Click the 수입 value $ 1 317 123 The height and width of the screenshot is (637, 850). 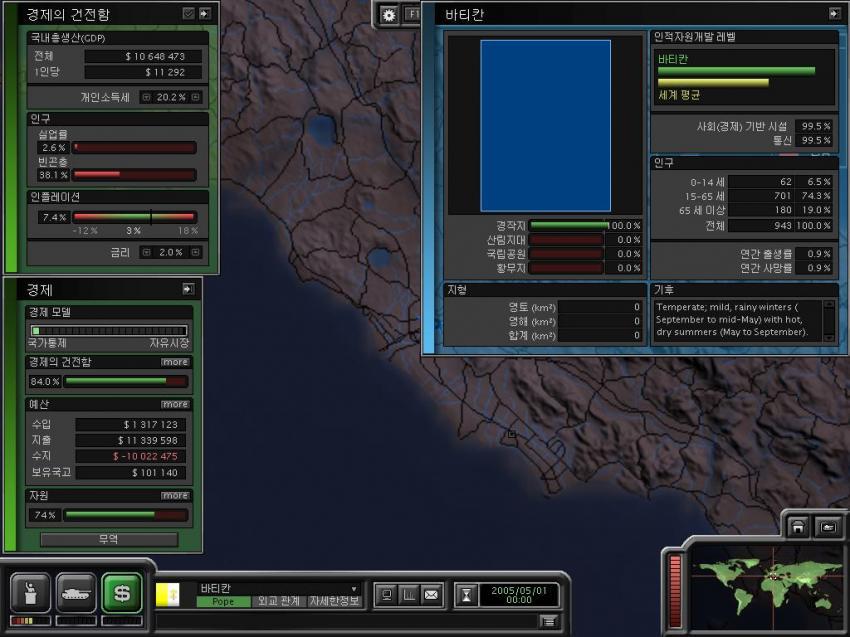point(130,424)
